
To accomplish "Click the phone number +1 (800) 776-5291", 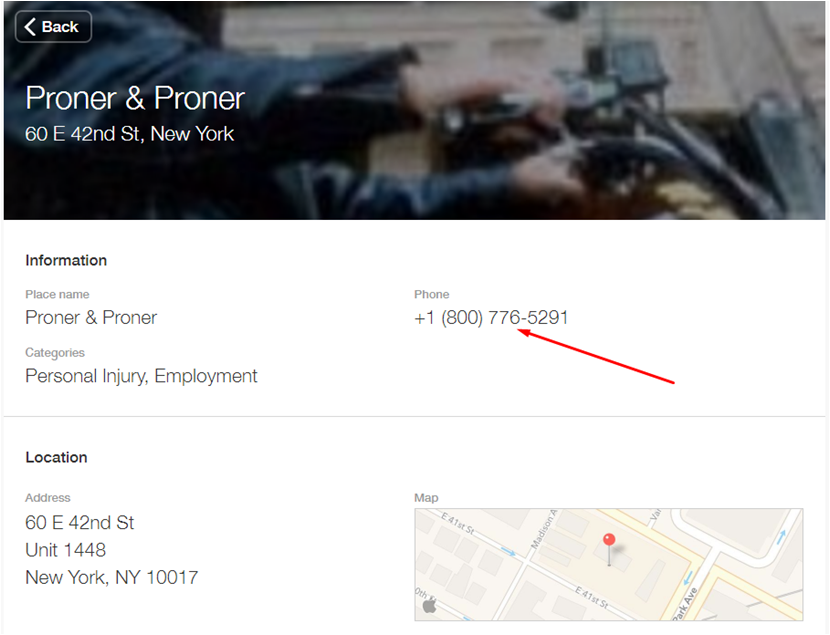I will (x=491, y=318).
